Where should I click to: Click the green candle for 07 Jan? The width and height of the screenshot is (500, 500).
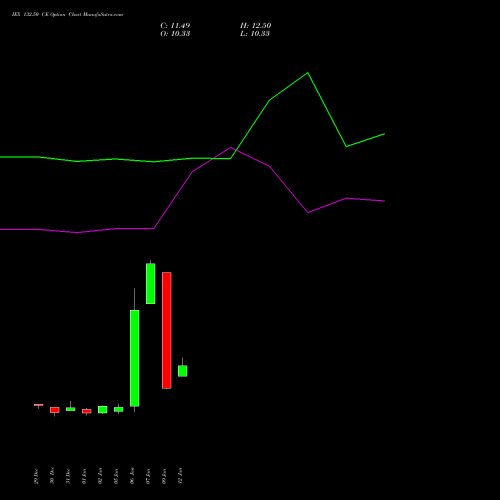point(151,283)
